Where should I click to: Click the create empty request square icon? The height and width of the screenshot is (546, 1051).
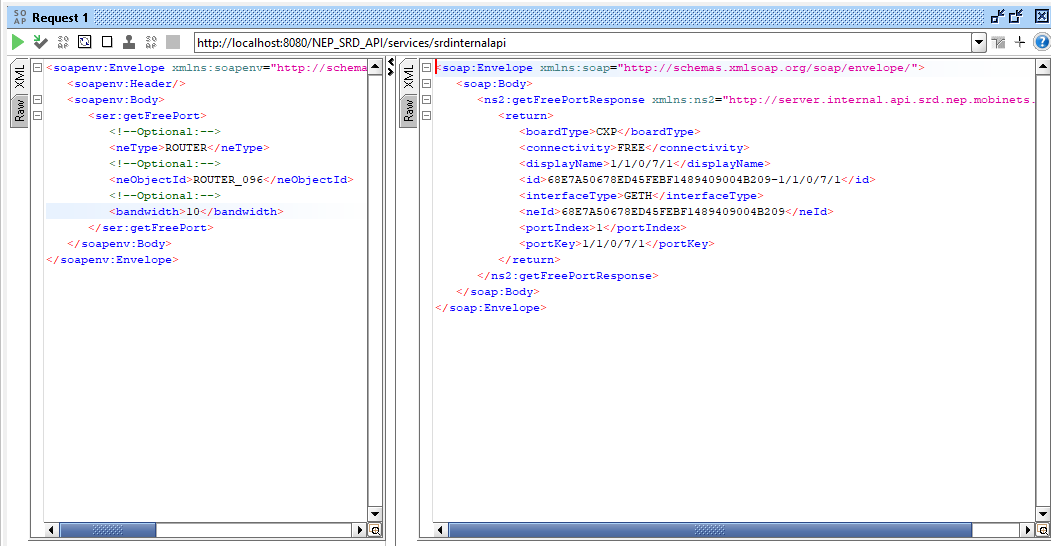(x=106, y=42)
